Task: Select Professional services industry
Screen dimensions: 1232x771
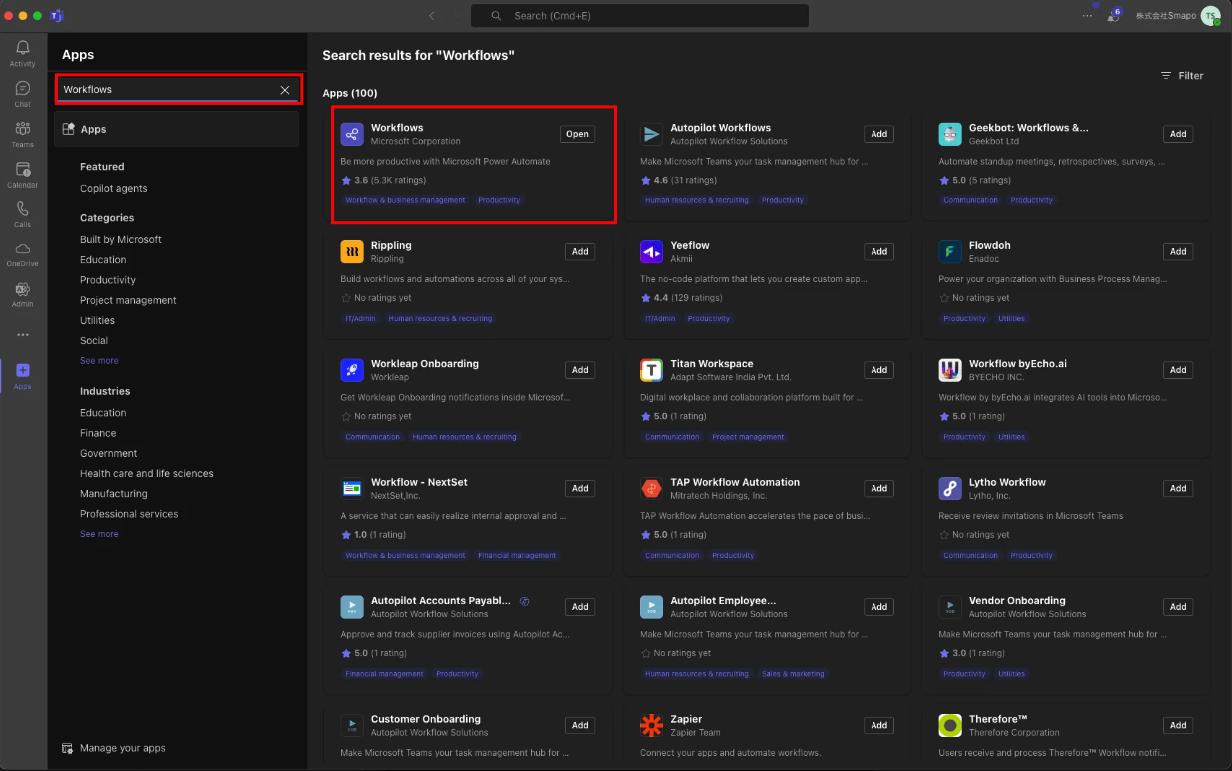Action: tap(129, 514)
